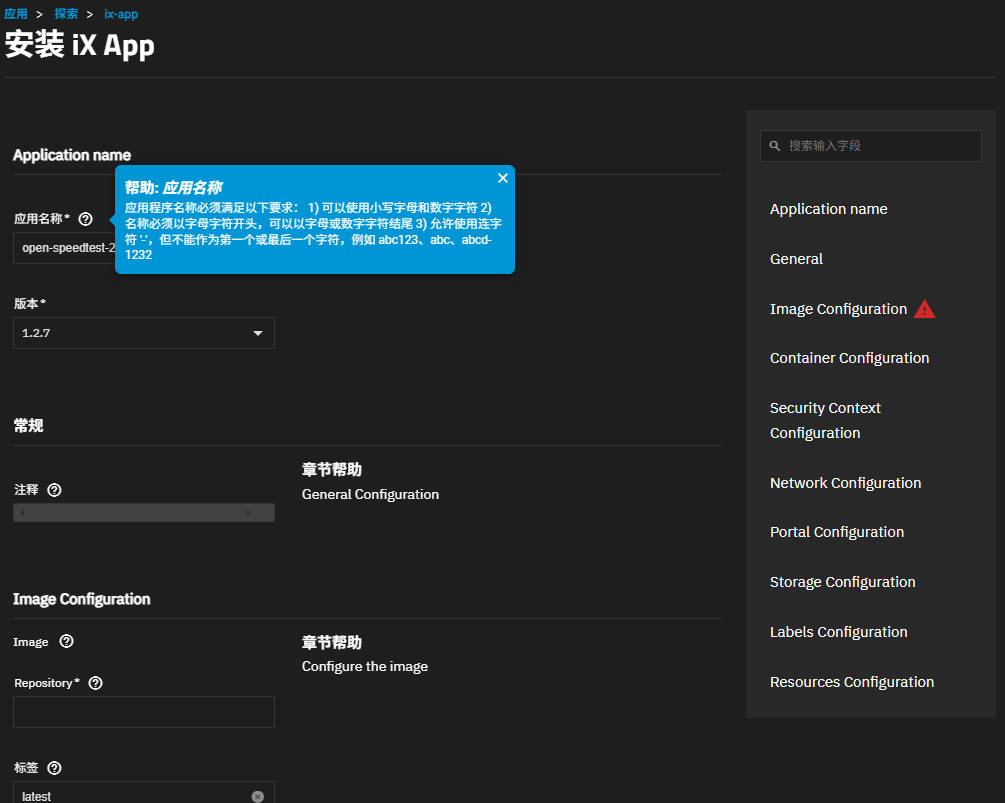The width and height of the screenshot is (1005, 803).
Task: Close the 应用名称 help tooltip
Action: tap(503, 178)
